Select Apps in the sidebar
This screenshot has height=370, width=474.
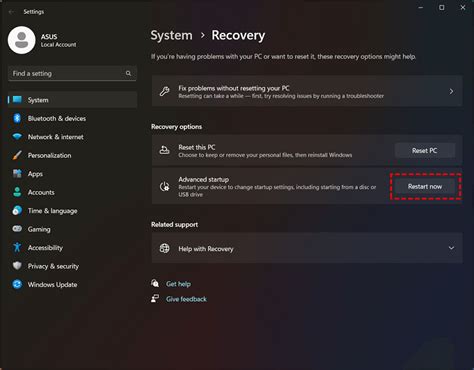[72, 174]
